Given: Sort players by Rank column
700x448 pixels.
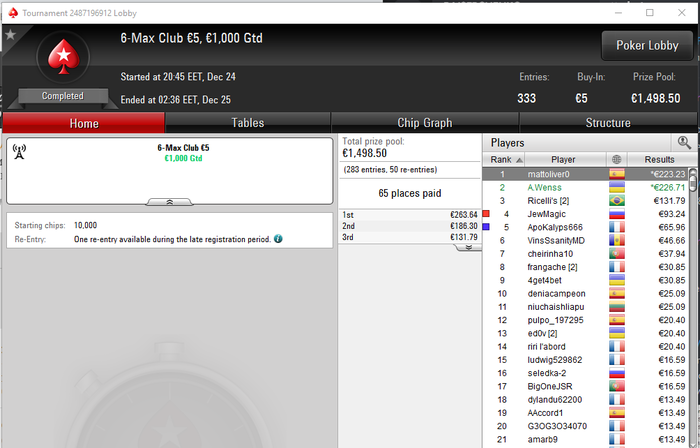Looking at the screenshot, I should [x=504, y=159].
